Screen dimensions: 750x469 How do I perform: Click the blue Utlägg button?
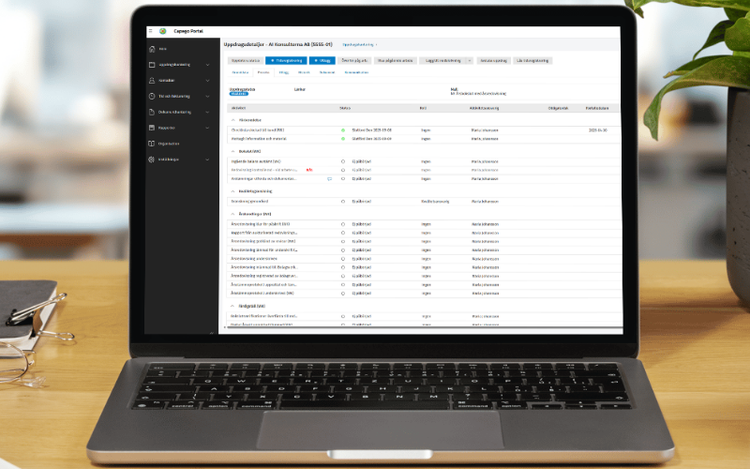[322, 61]
